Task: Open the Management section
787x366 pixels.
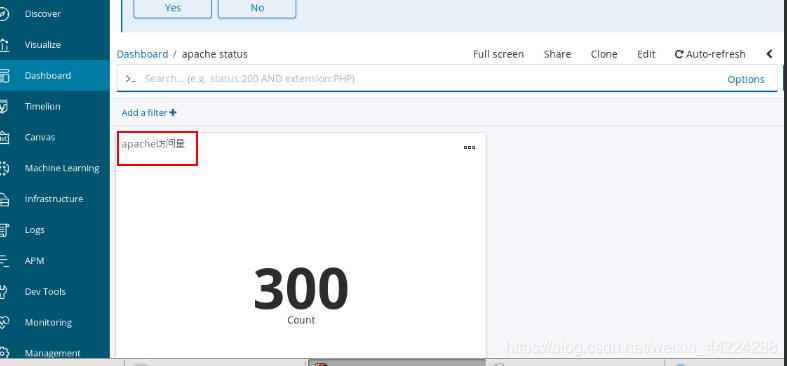Action: pyautogui.click(x=53, y=353)
